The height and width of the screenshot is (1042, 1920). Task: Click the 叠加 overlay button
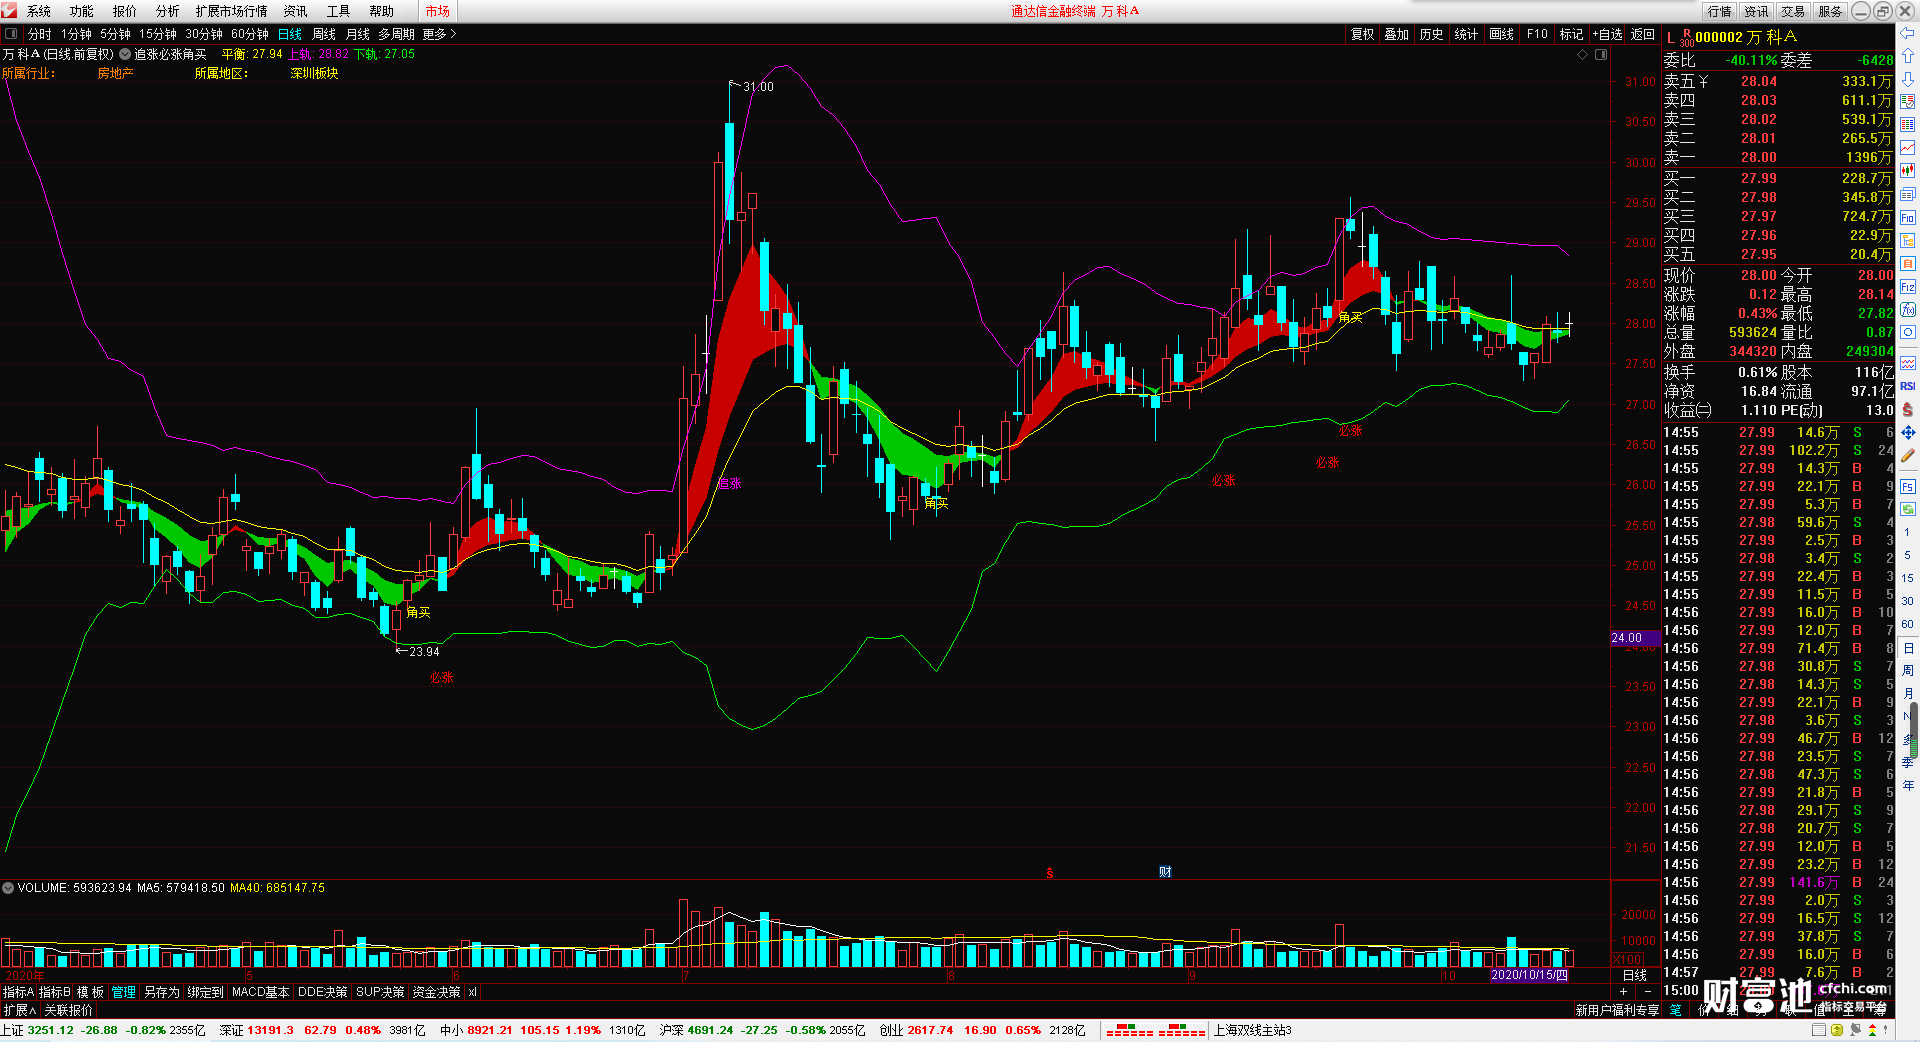pyautogui.click(x=1397, y=34)
